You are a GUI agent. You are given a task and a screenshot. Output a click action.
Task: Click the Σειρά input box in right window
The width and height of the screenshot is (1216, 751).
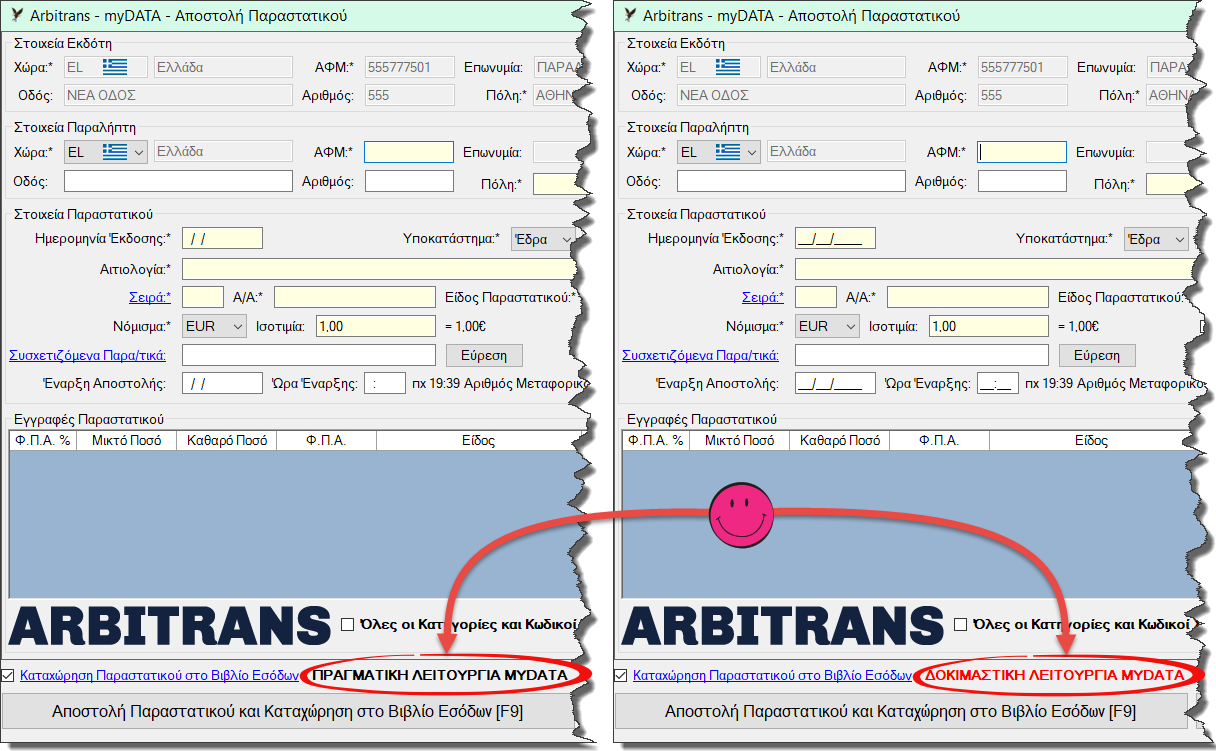coord(816,297)
